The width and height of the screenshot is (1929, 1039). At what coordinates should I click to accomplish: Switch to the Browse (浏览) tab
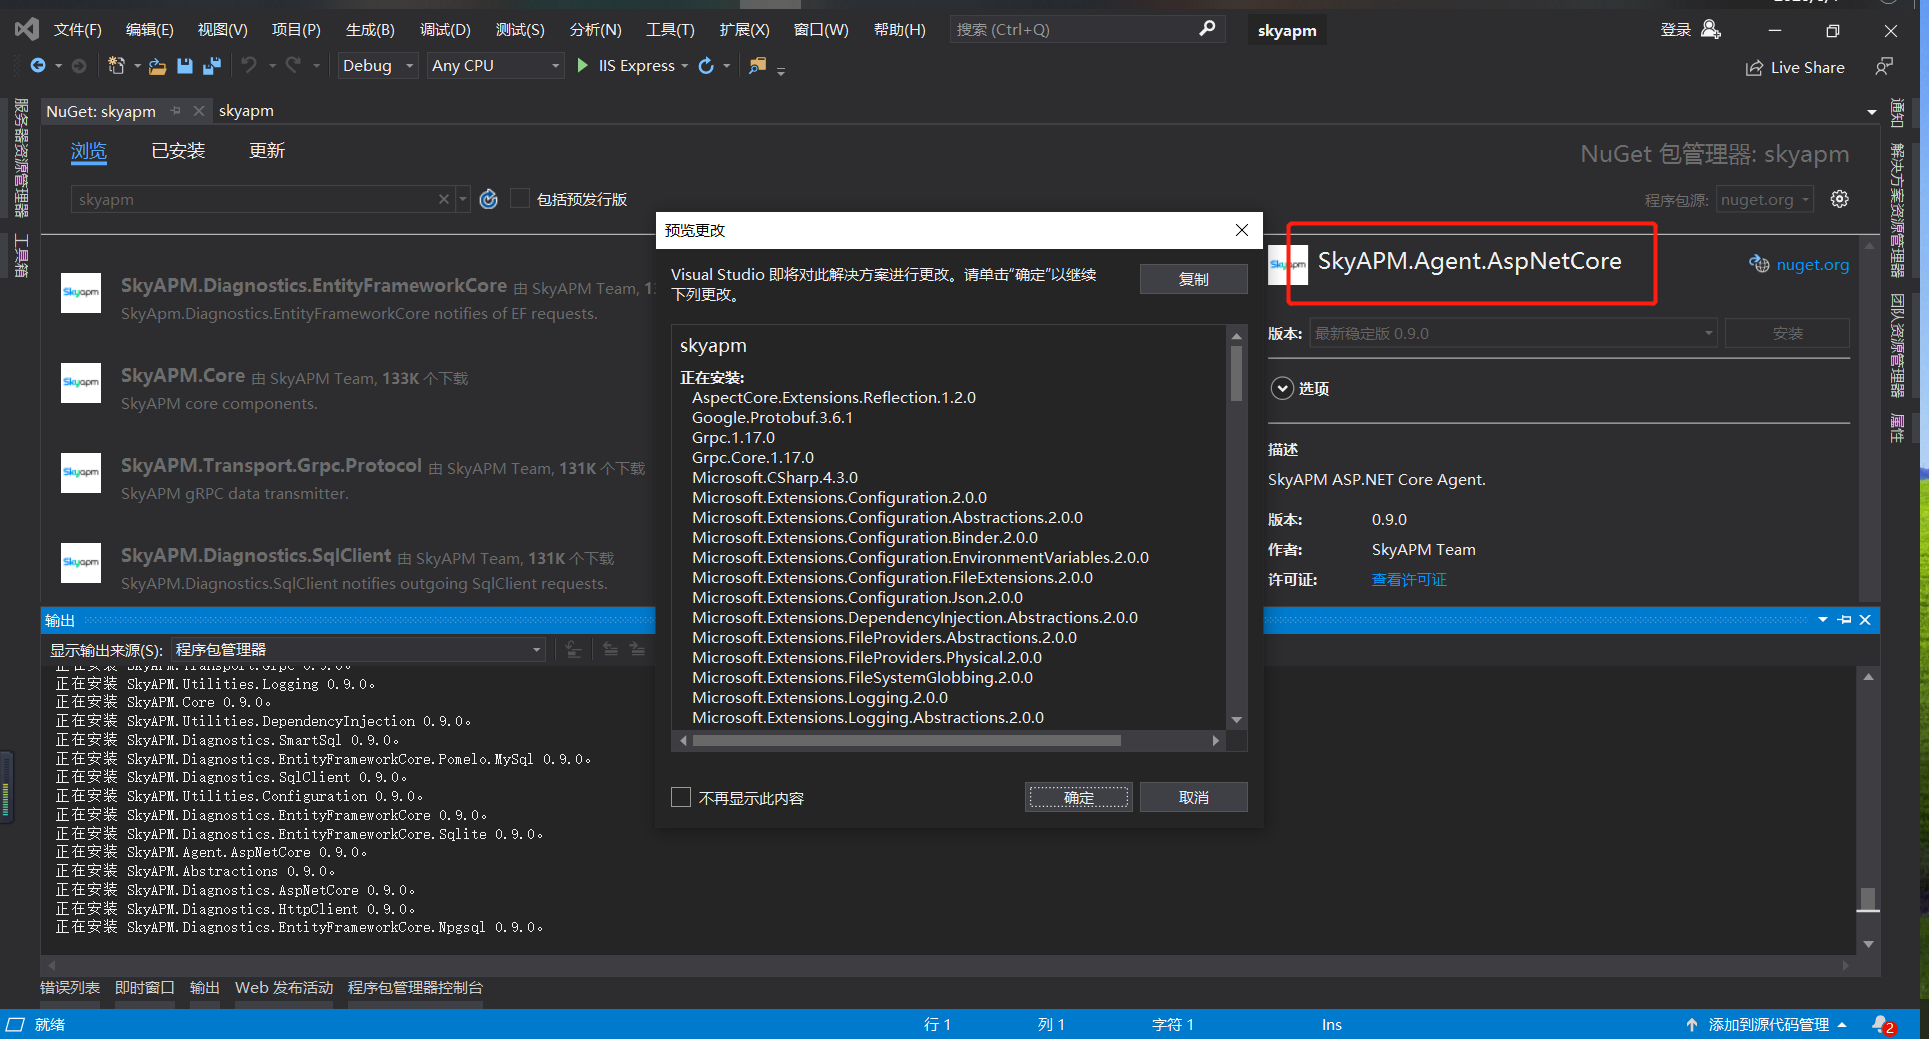[x=89, y=151]
